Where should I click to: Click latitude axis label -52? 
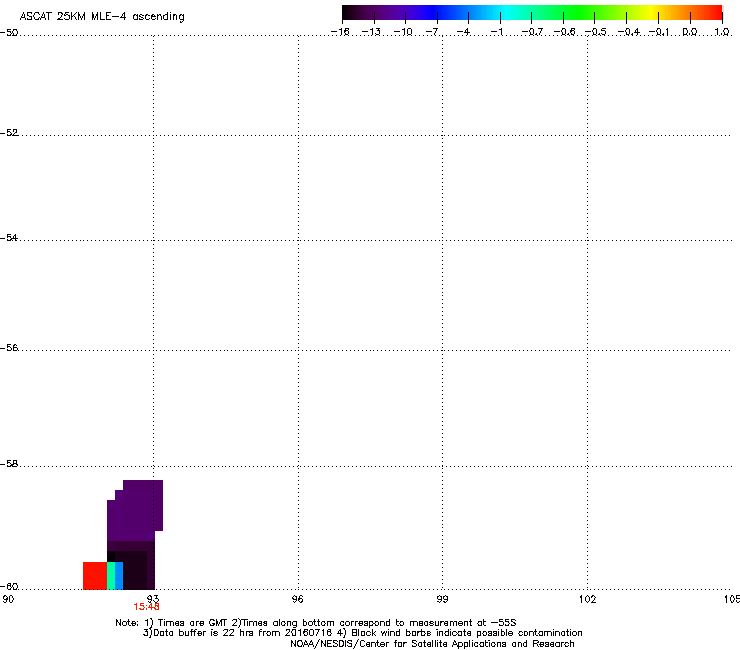click(x=9, y=133)
